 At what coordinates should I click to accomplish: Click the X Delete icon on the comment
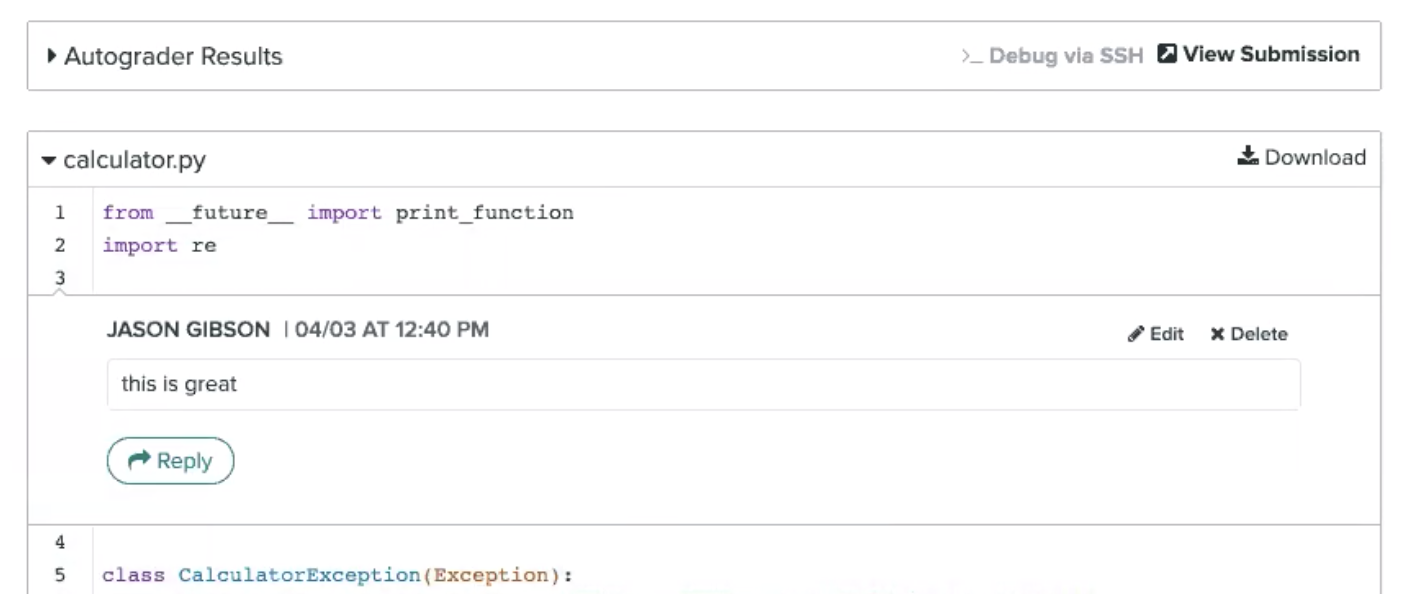1217,334
